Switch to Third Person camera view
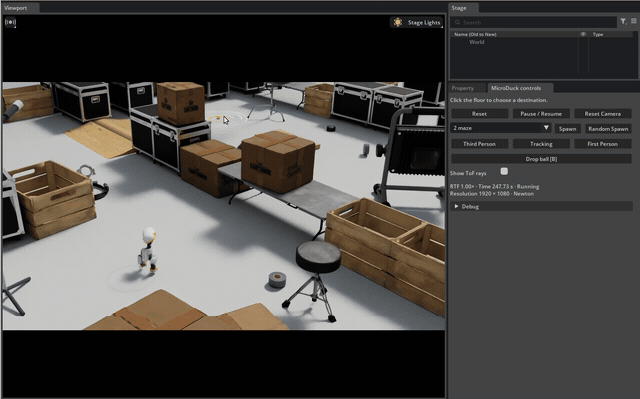 [479, 144]
